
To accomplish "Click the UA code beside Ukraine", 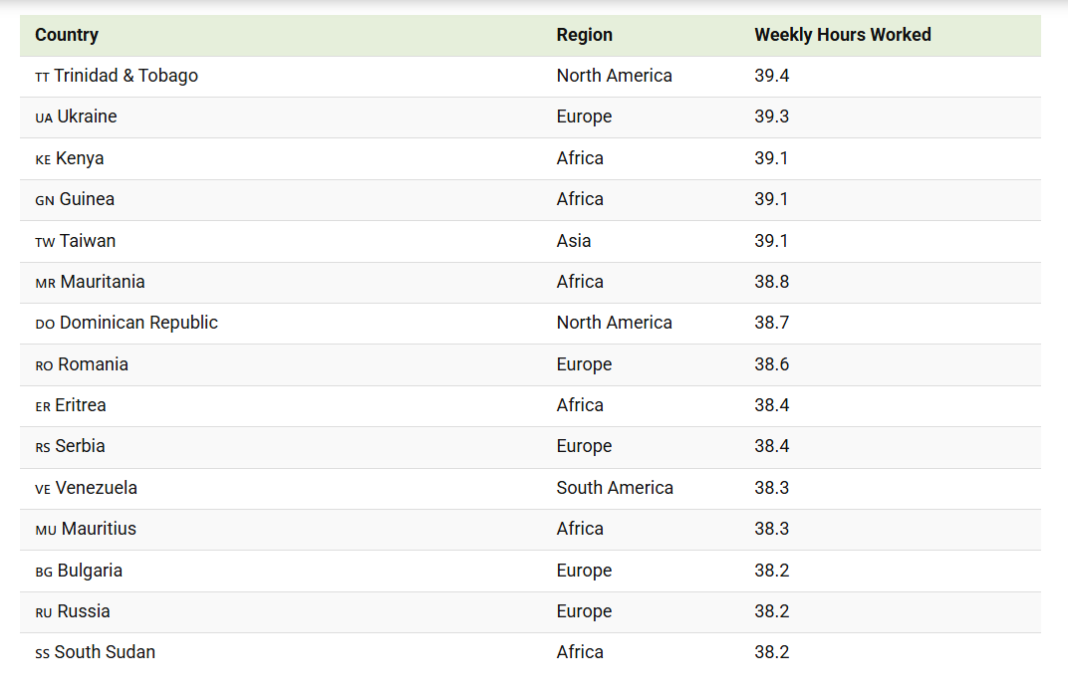I will tap(43, 118).
